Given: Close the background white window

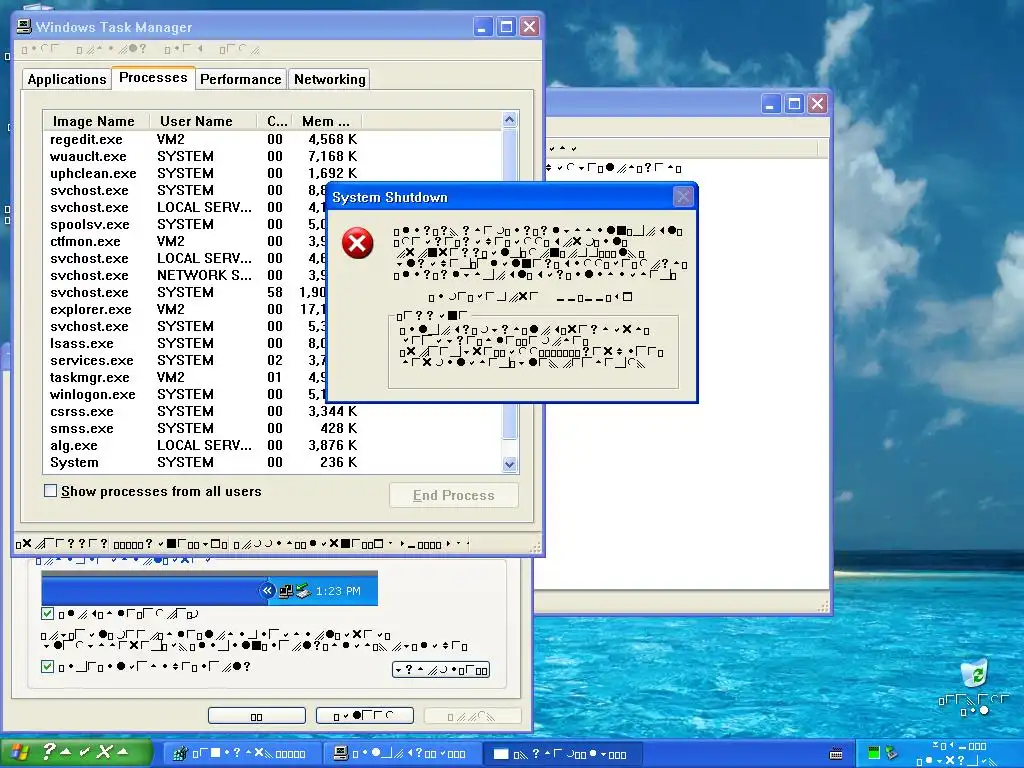Looking at the screenshot, I should [x=817, y=104].
